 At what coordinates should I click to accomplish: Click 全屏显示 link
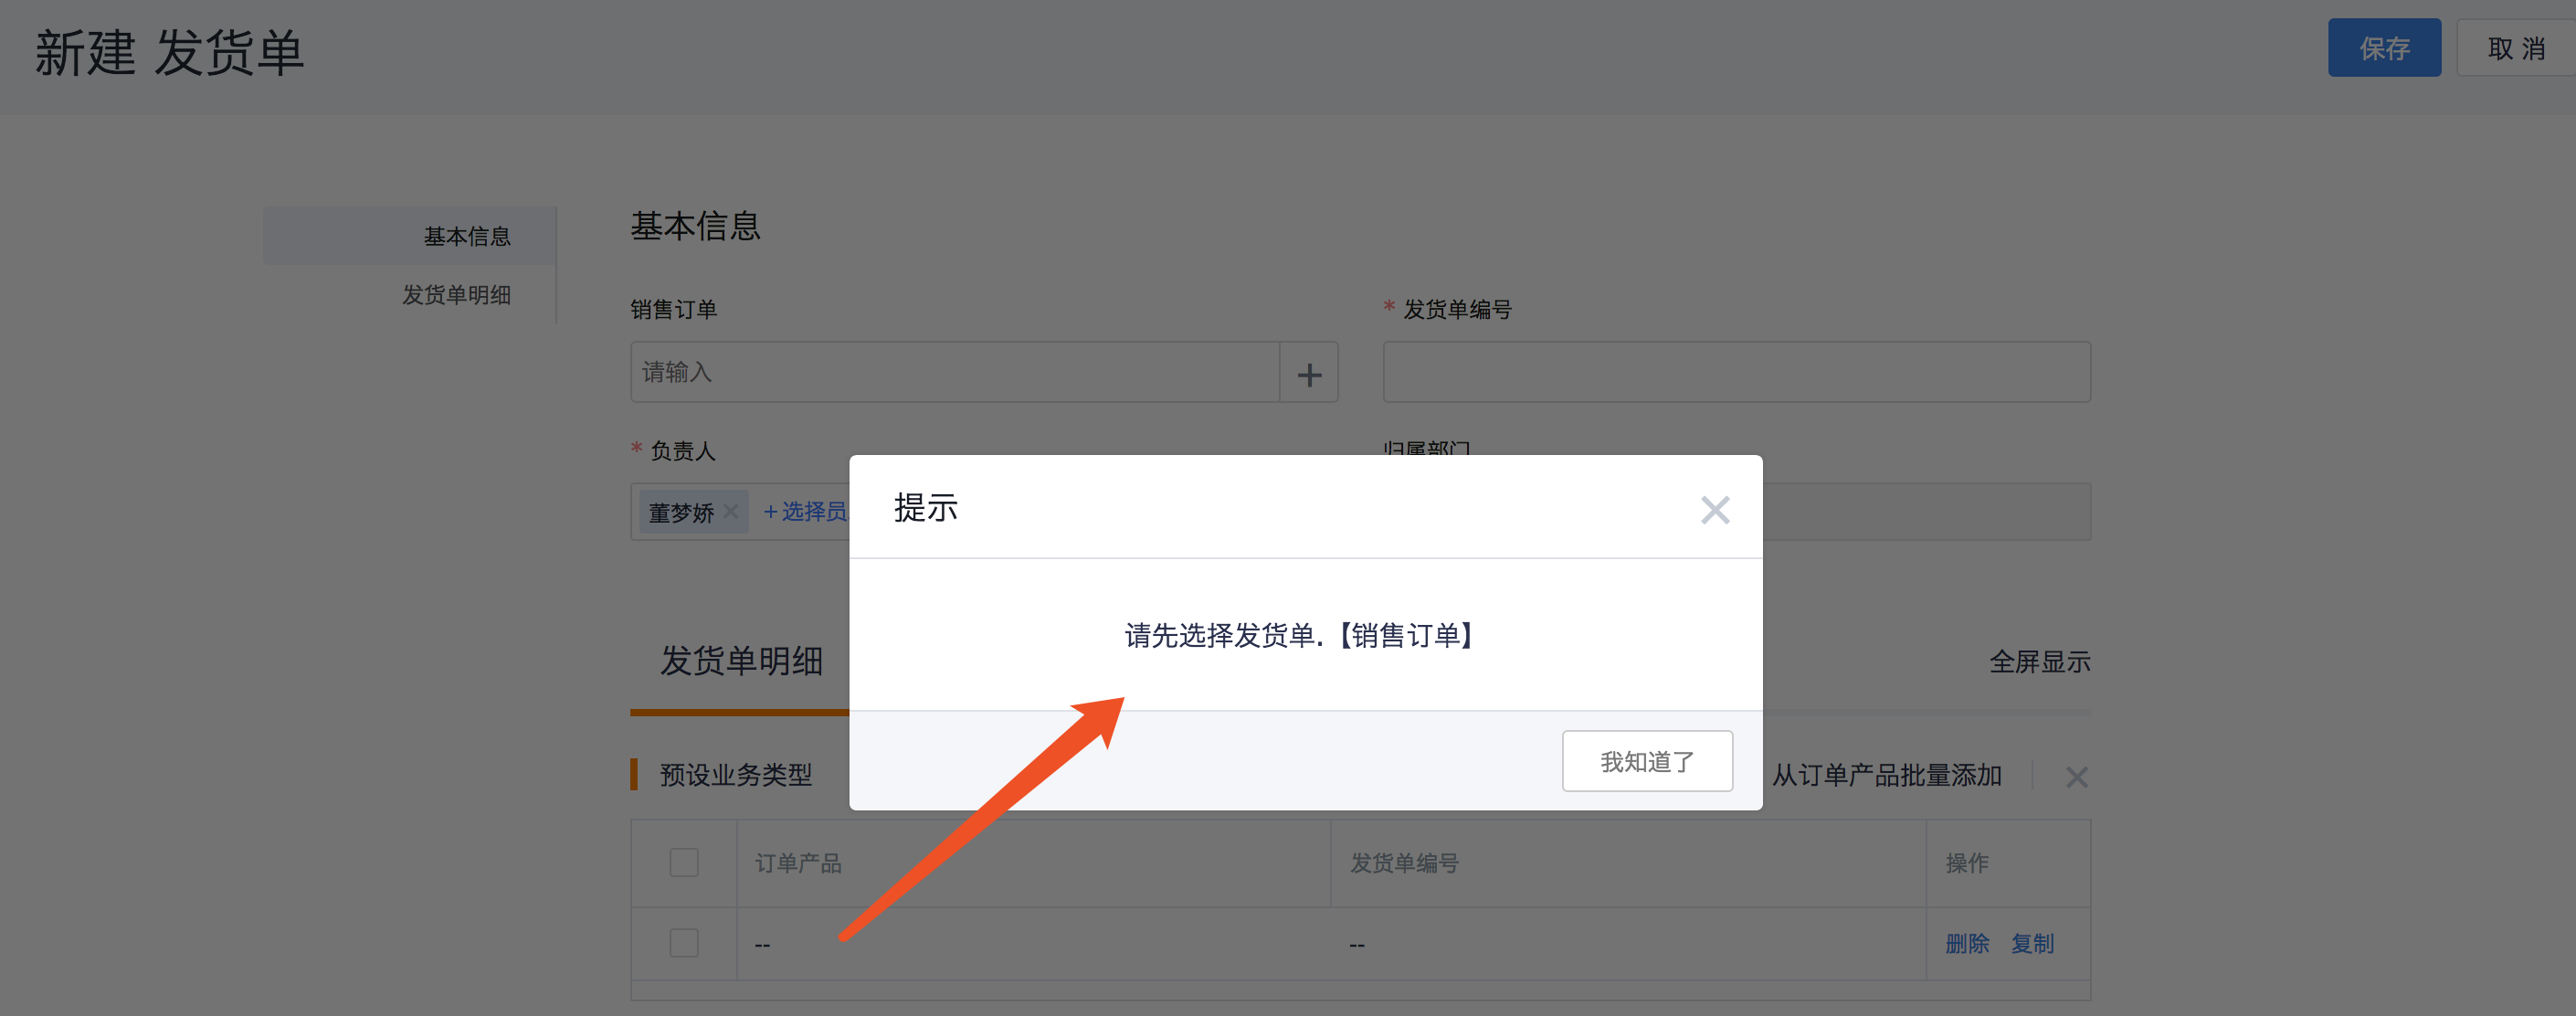tap(2040, 662)
